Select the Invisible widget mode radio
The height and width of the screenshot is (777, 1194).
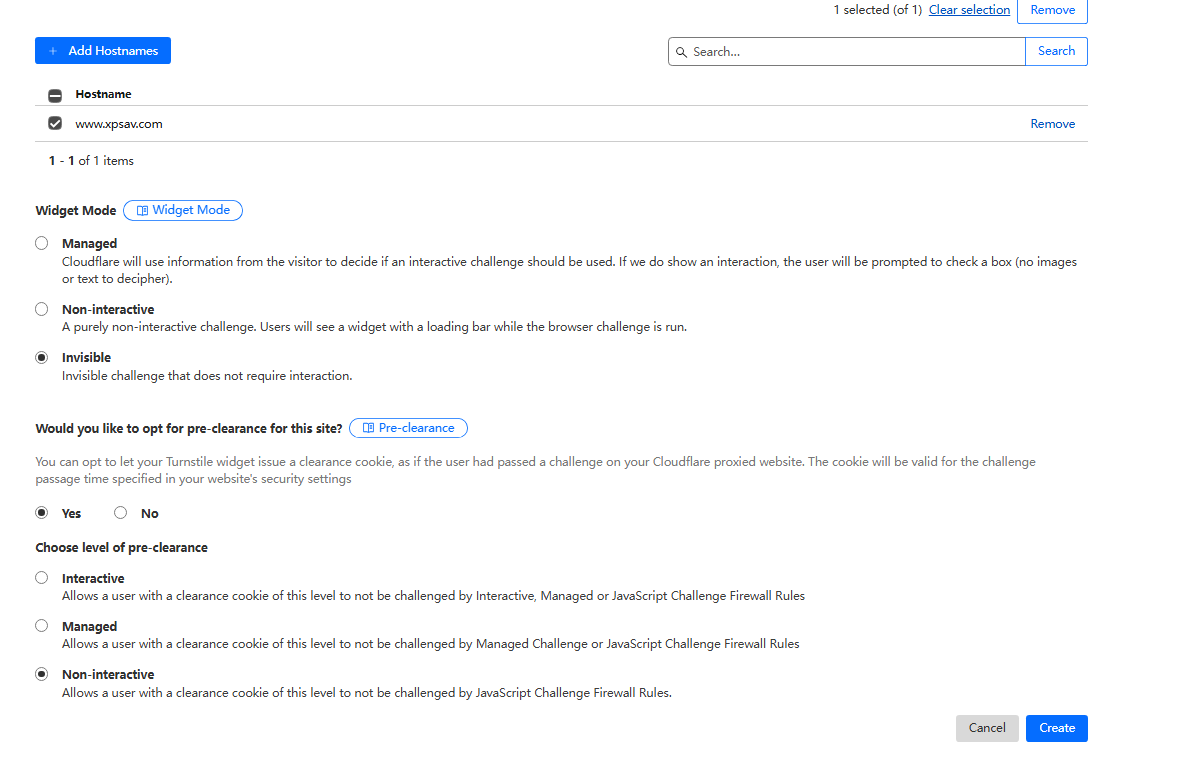pos(41,357)
